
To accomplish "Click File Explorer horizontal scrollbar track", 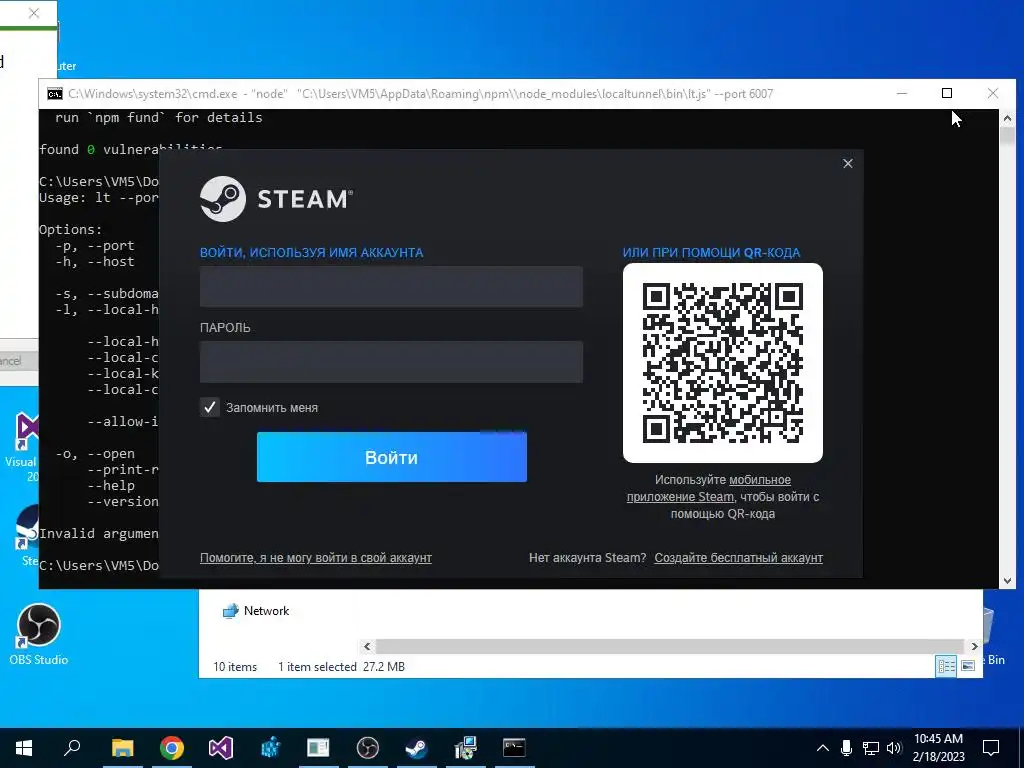I will (x=670, y=647).
